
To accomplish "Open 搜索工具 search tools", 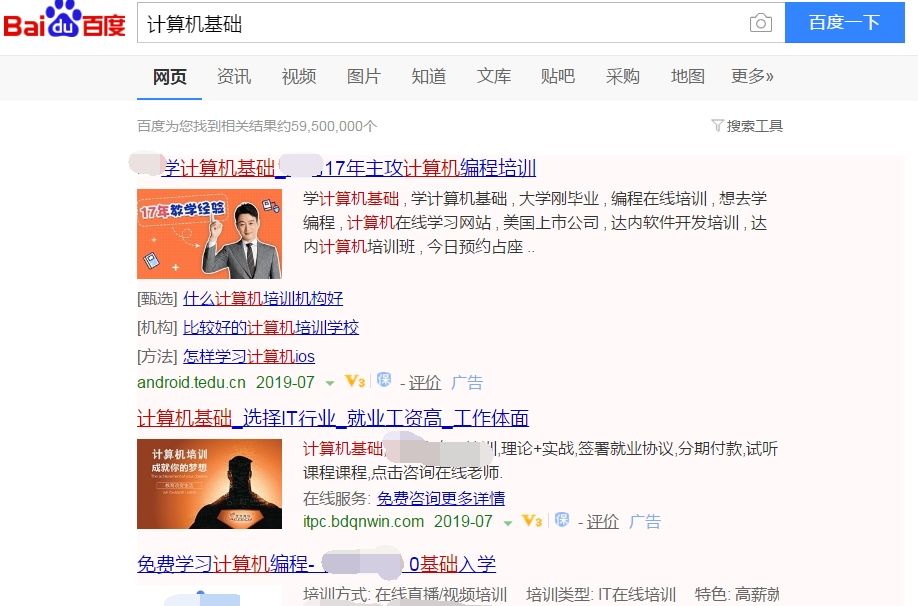I will (x=754, y=126).
